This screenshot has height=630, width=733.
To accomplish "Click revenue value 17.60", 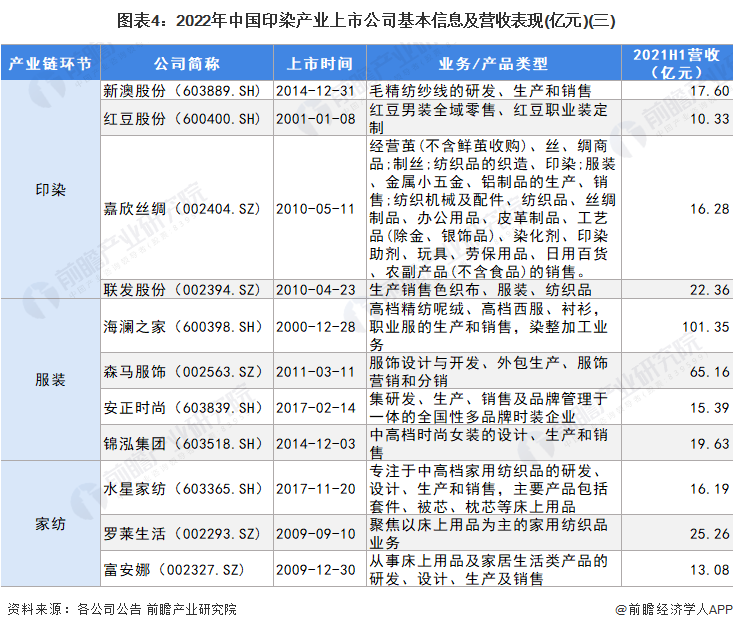I will 710,91.
